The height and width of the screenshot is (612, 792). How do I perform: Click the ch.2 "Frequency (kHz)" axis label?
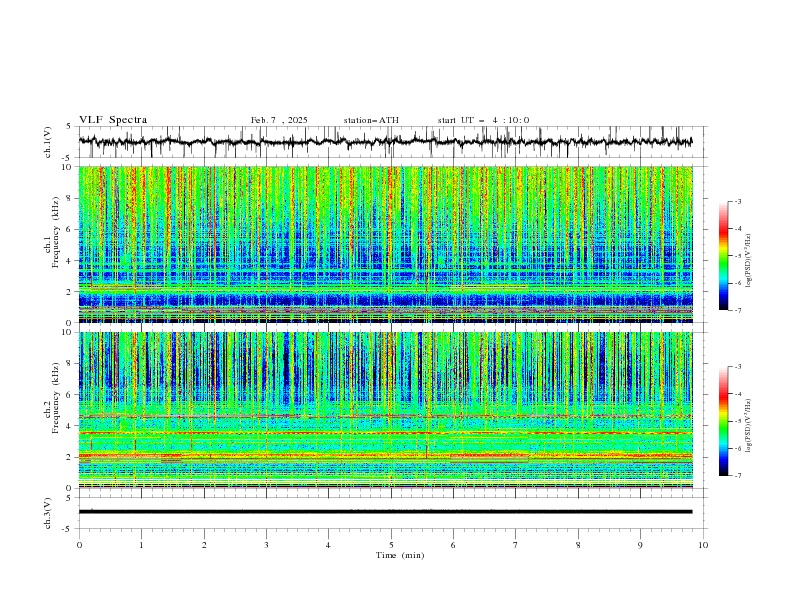tap(57, 397)
